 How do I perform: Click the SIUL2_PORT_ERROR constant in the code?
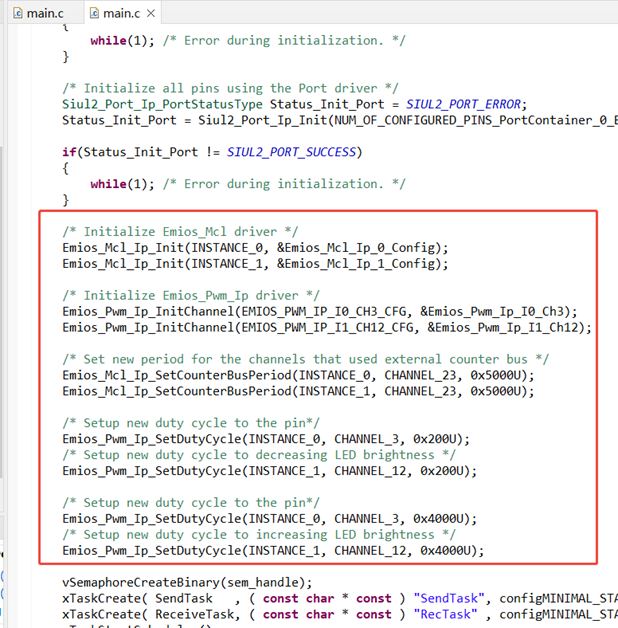[466, 104]
